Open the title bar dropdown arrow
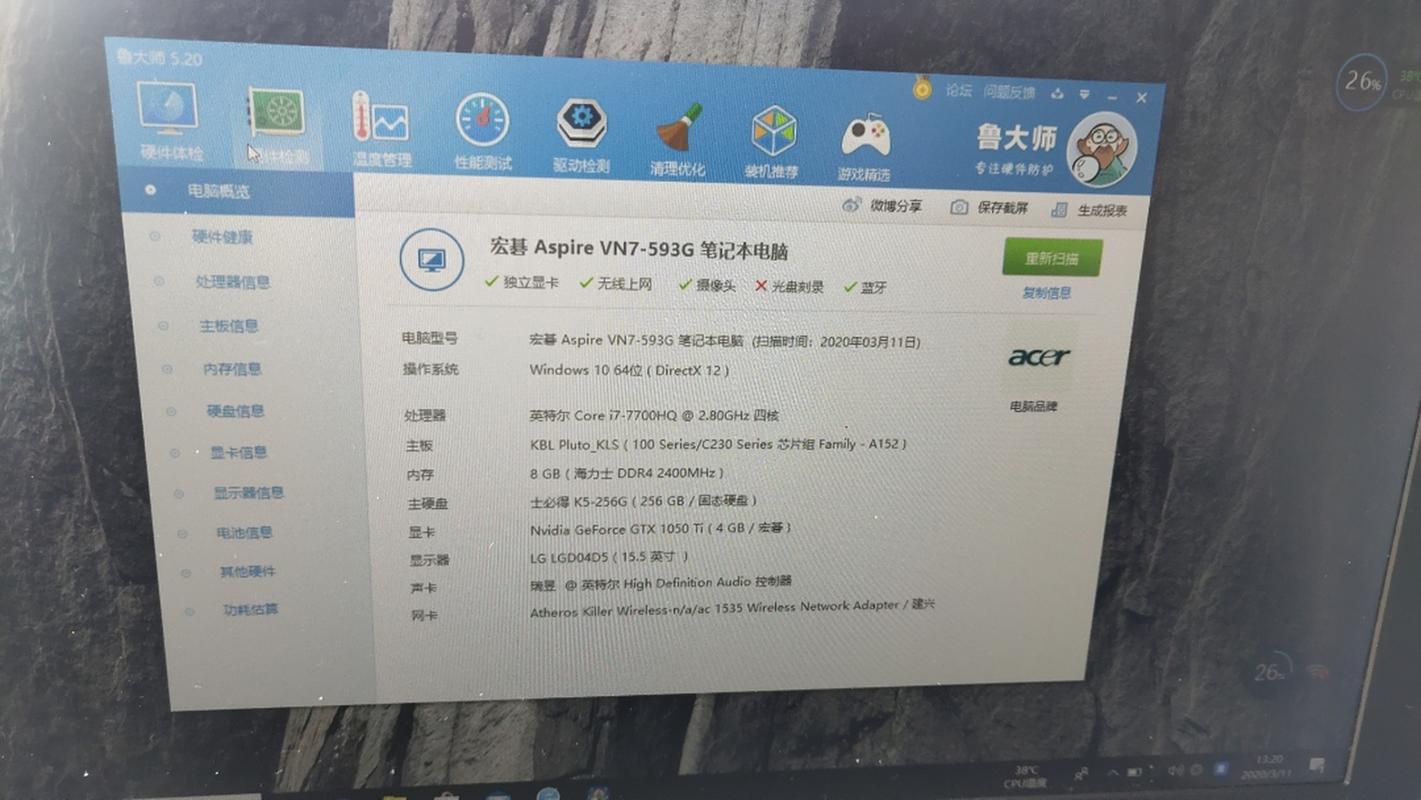The image size is (1421, 800). 1083,95
